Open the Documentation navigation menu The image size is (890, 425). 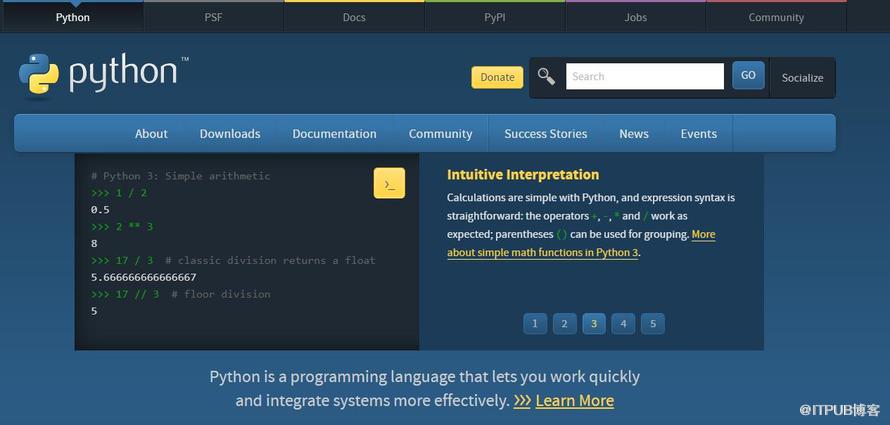click(x=334, y=134)
